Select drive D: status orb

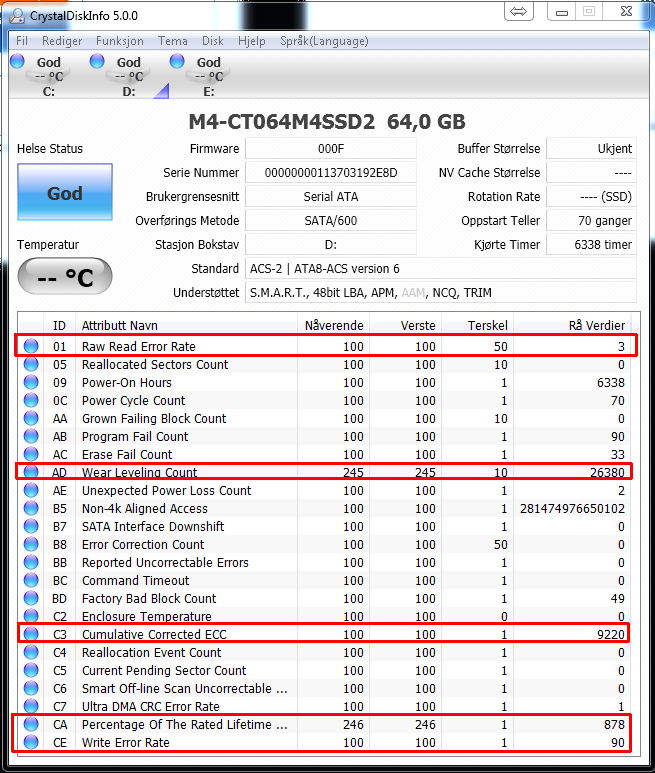click(97, 61)
